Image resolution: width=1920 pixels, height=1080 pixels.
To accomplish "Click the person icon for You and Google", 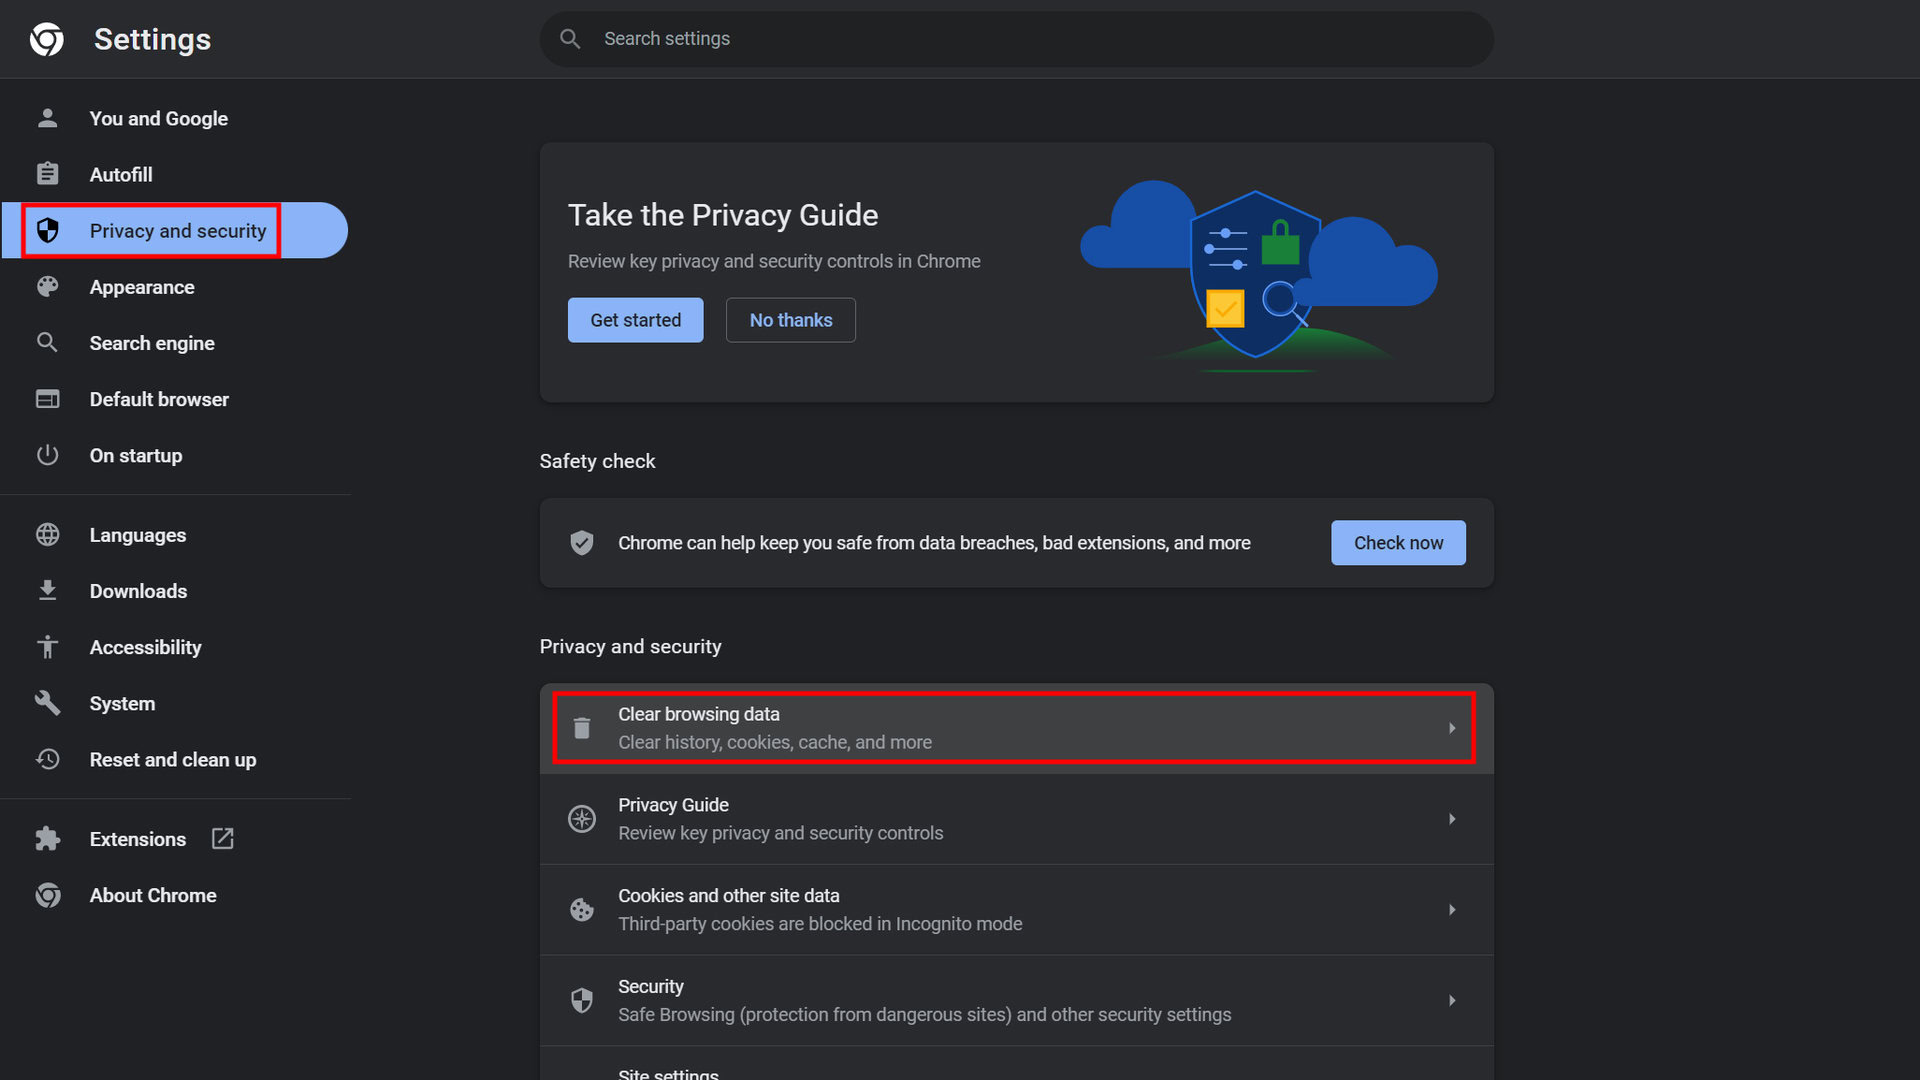I will click(x=47, y=118).
